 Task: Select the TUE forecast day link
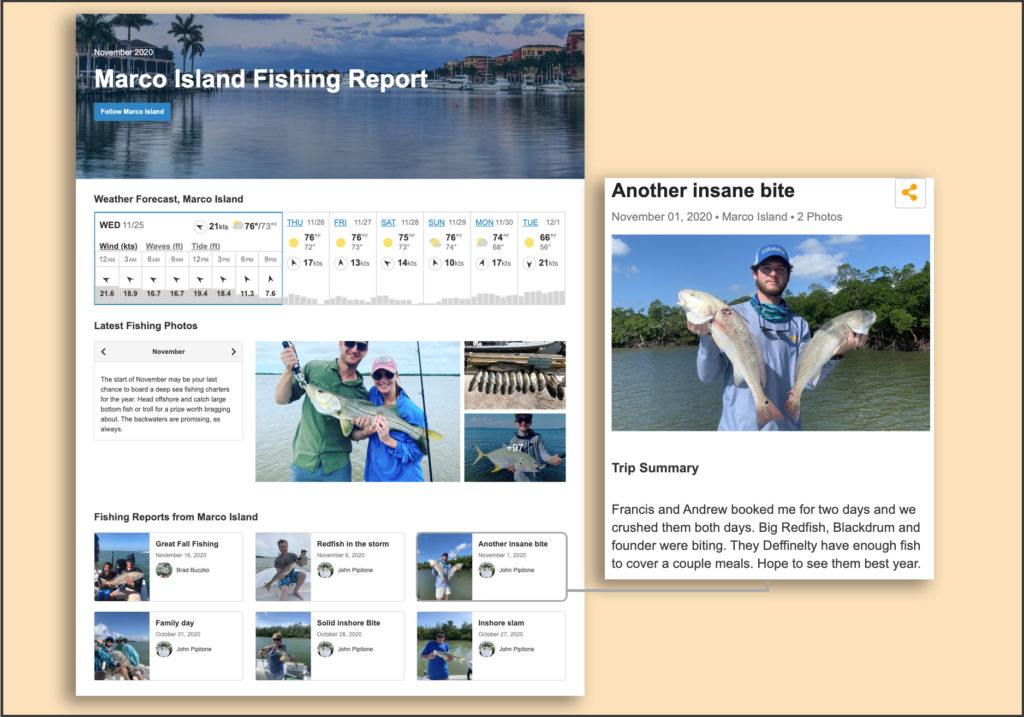tap(530, 222)
